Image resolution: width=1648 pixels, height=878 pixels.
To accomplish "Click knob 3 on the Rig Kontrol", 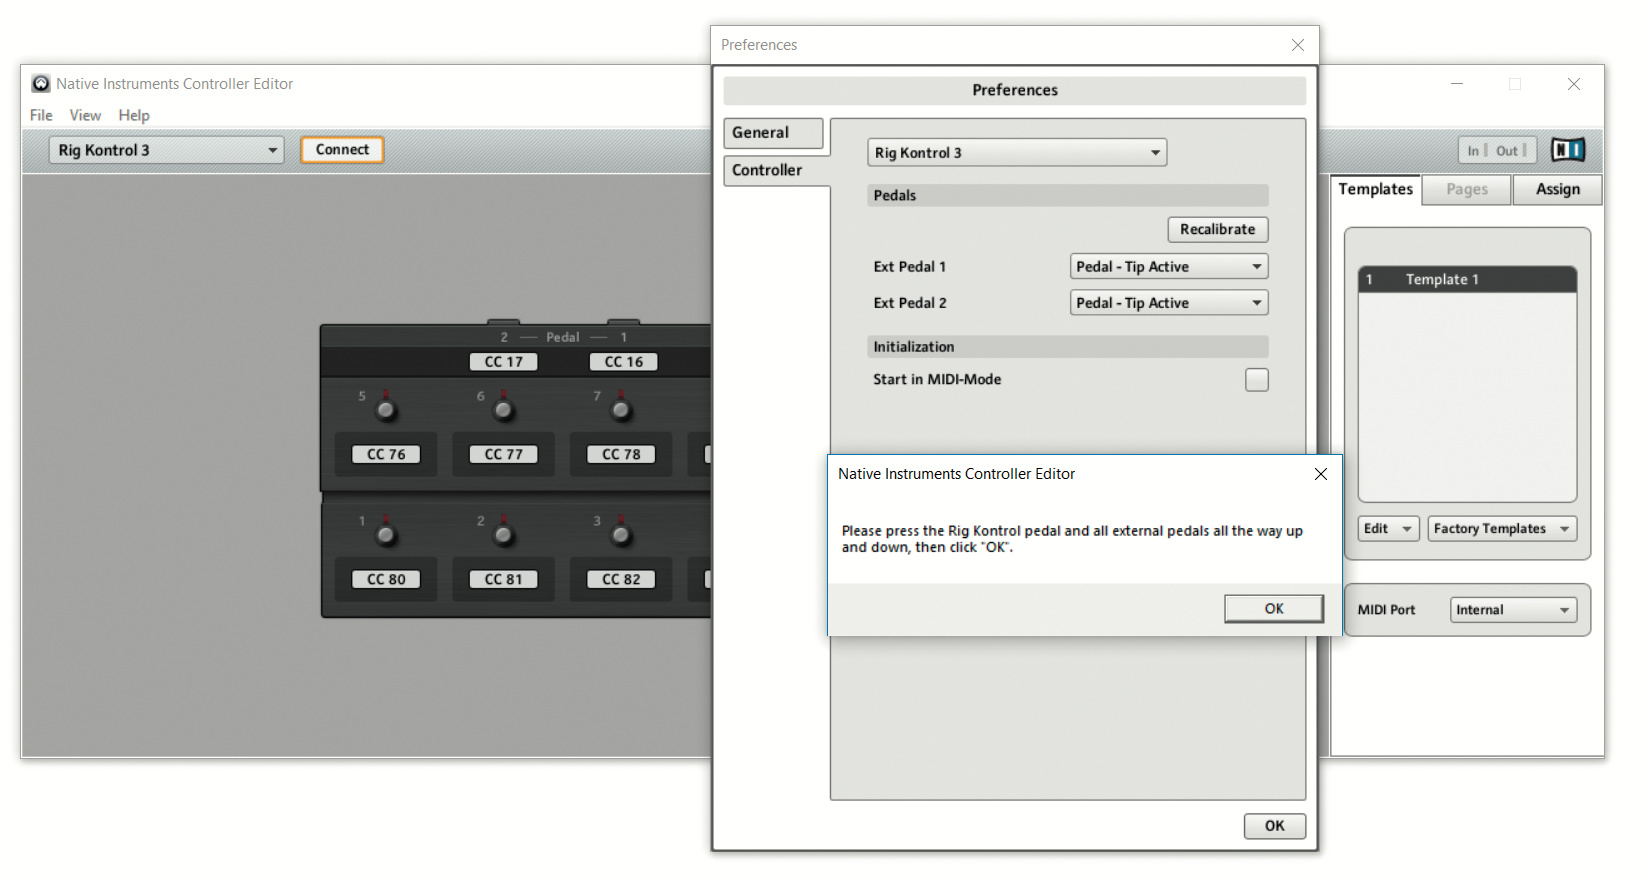I will coord(621,535).
